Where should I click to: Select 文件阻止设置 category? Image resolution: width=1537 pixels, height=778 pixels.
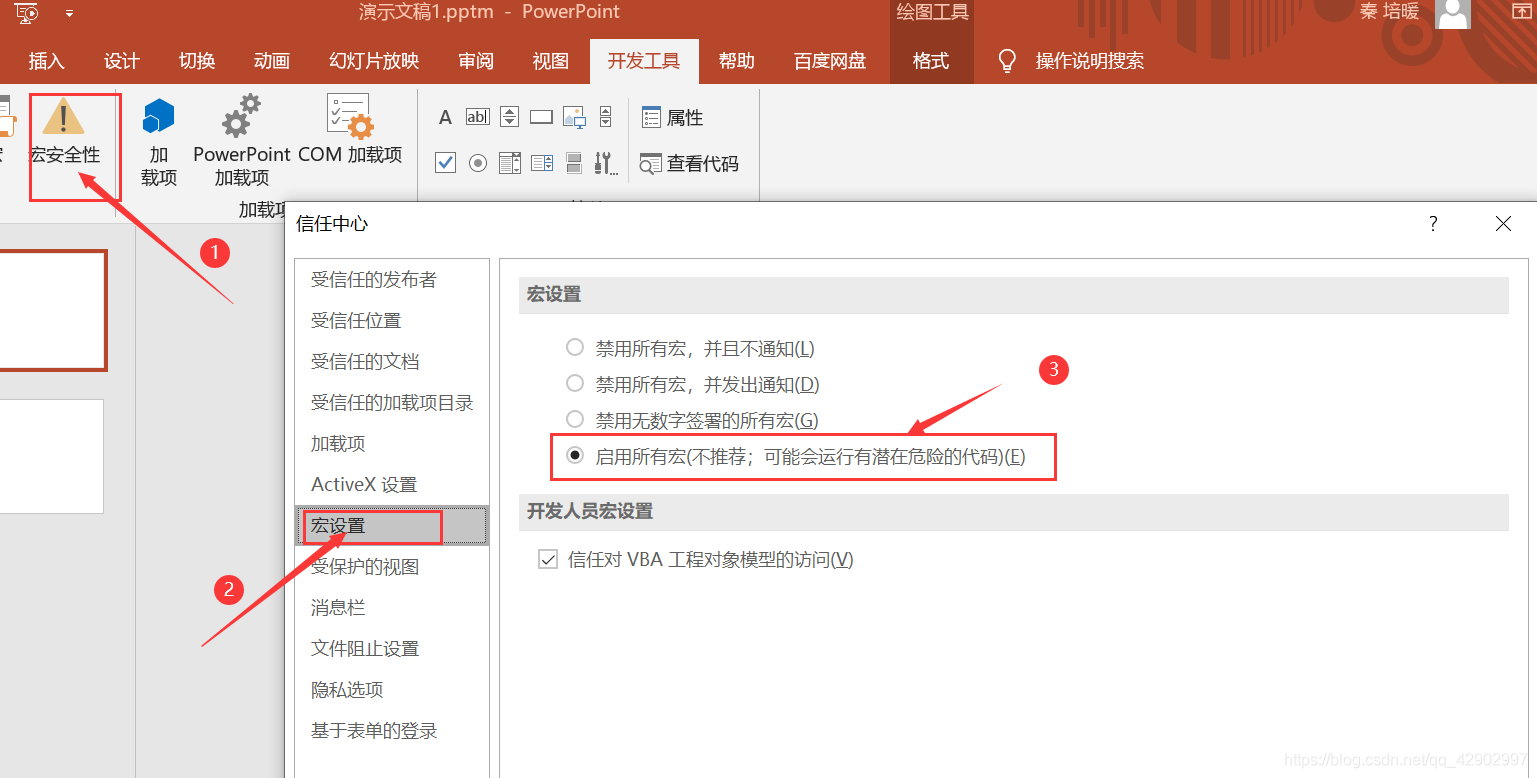pos(391,649)
